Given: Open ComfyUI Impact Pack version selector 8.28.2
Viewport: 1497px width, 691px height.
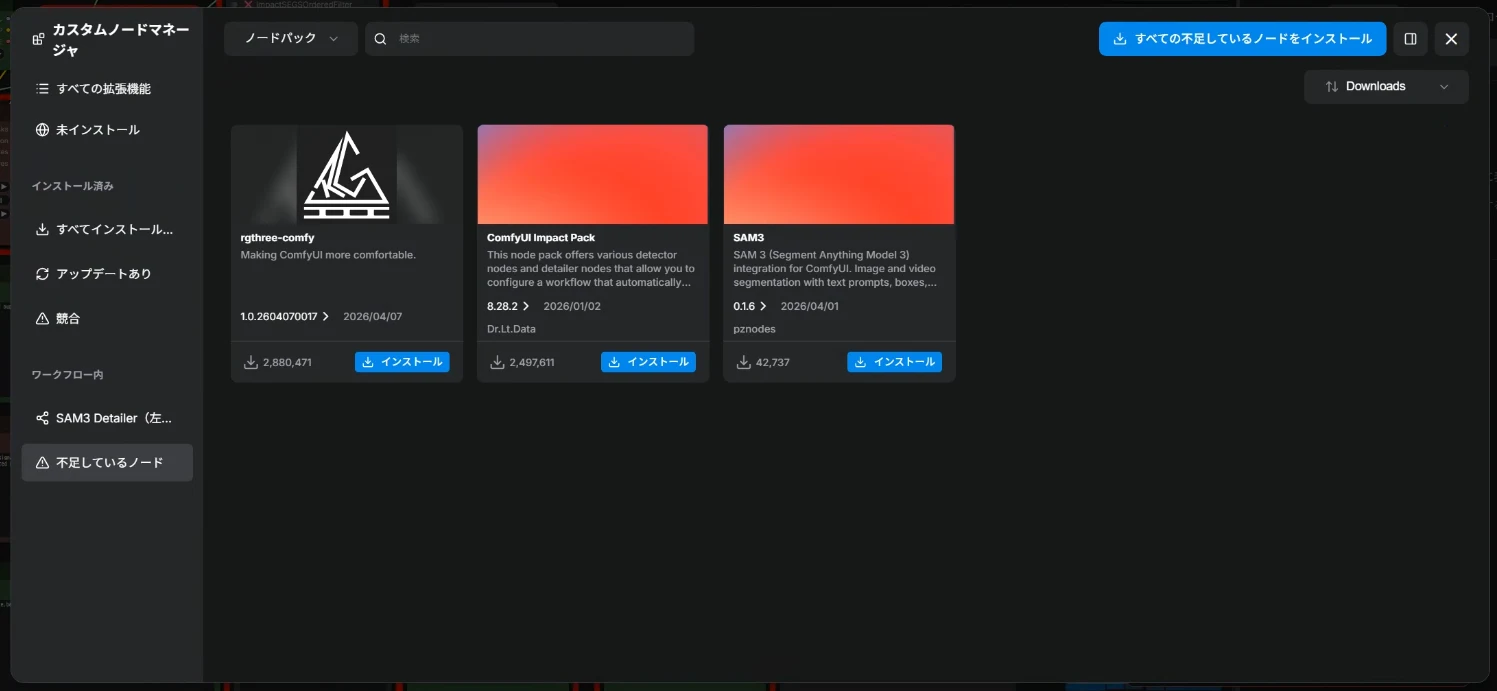Looking at the screenshot, I should [x=508, y=306].
